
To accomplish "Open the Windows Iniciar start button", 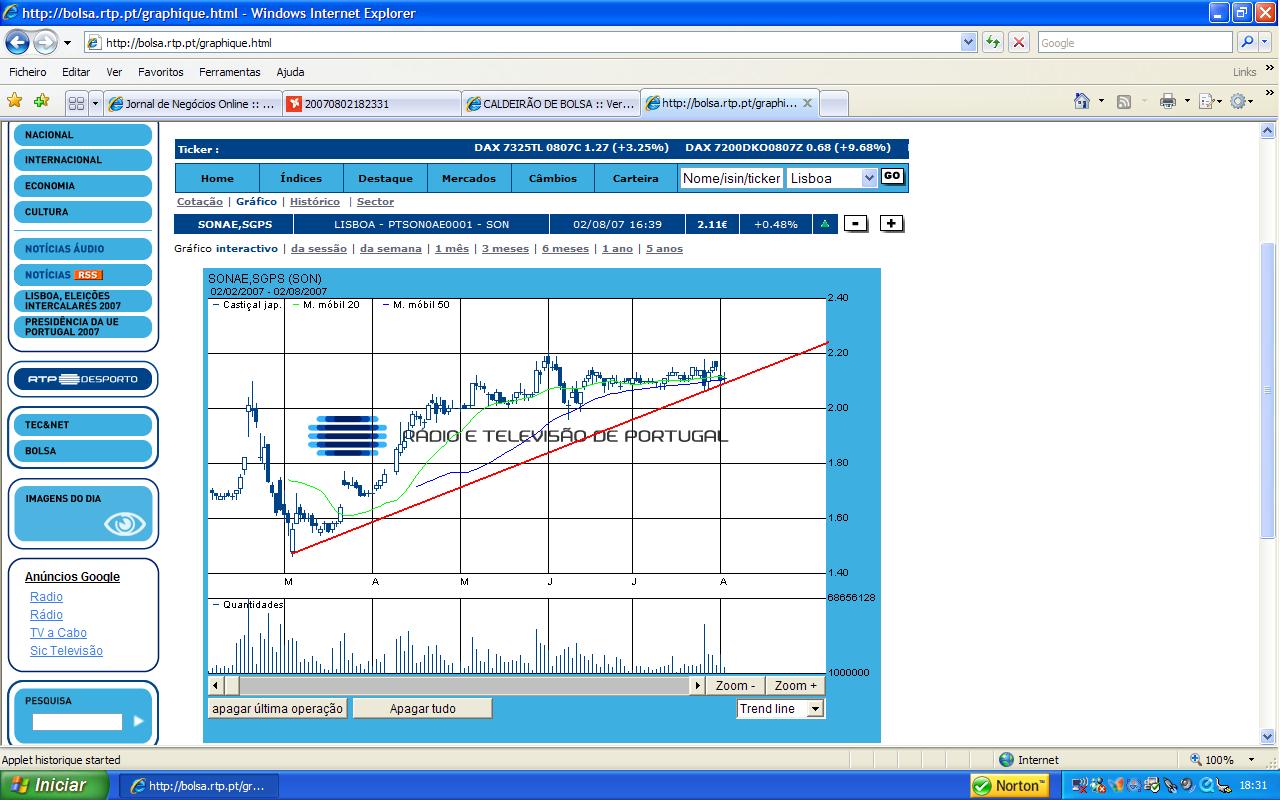I will [x=54, y=785].
